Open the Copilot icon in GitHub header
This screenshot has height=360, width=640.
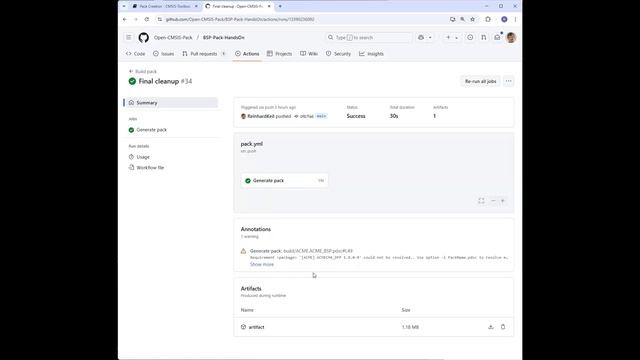coord(421,38)
